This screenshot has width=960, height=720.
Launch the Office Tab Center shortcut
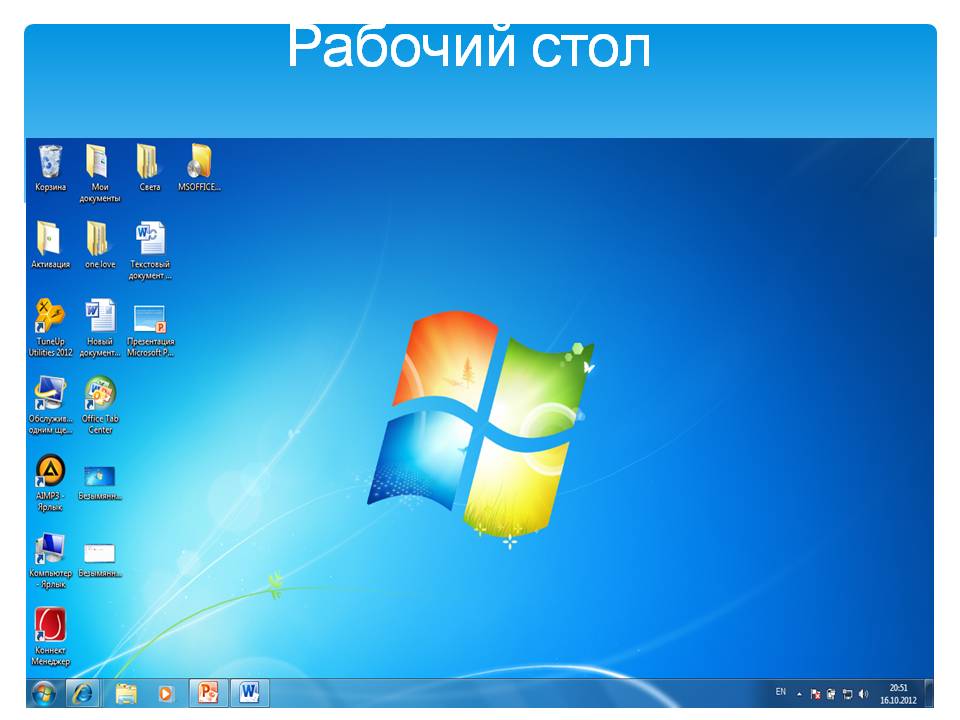(99, 395)
